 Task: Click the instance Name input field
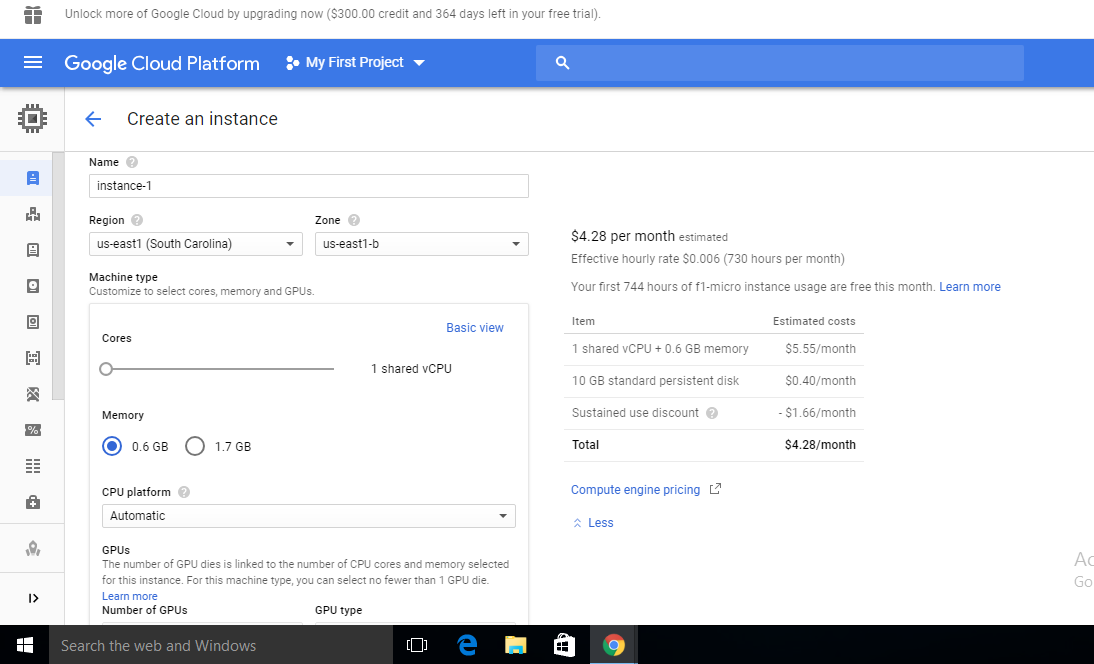(308, 186)
